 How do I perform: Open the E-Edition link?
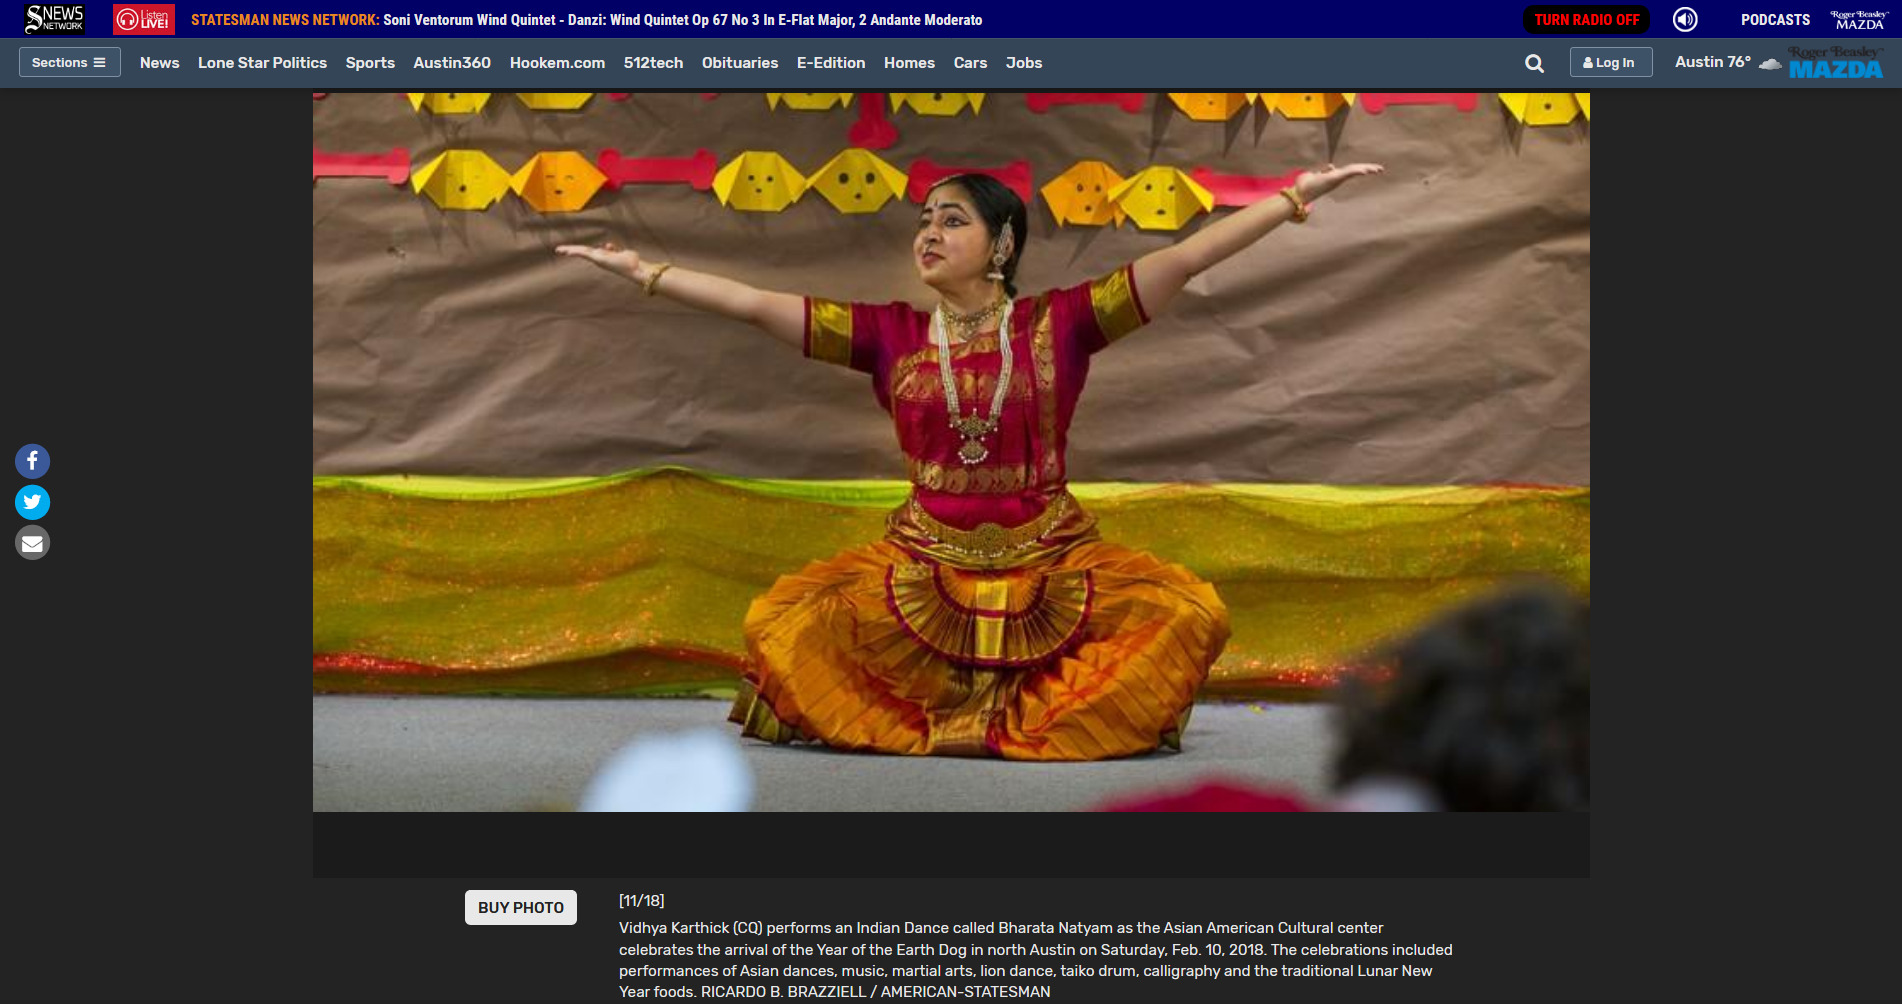pos(830,62)
